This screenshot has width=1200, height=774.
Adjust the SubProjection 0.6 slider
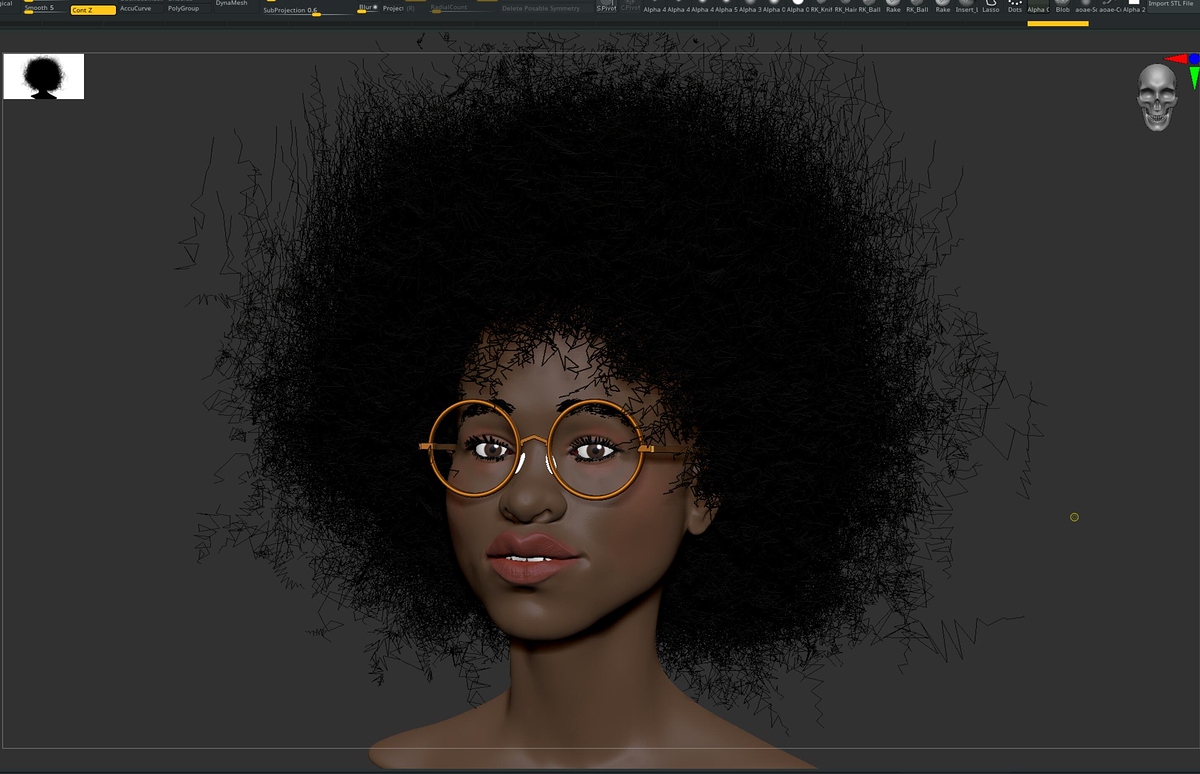[x=308, y=11]
